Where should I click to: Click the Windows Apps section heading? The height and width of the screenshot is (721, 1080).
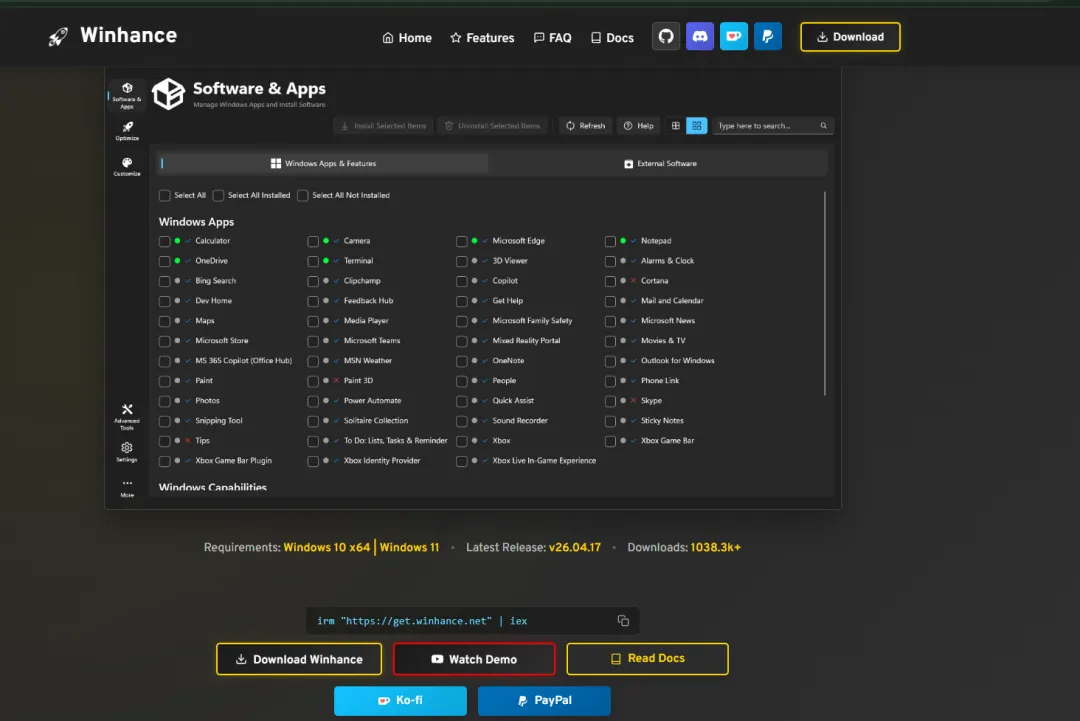click(196, 222)
